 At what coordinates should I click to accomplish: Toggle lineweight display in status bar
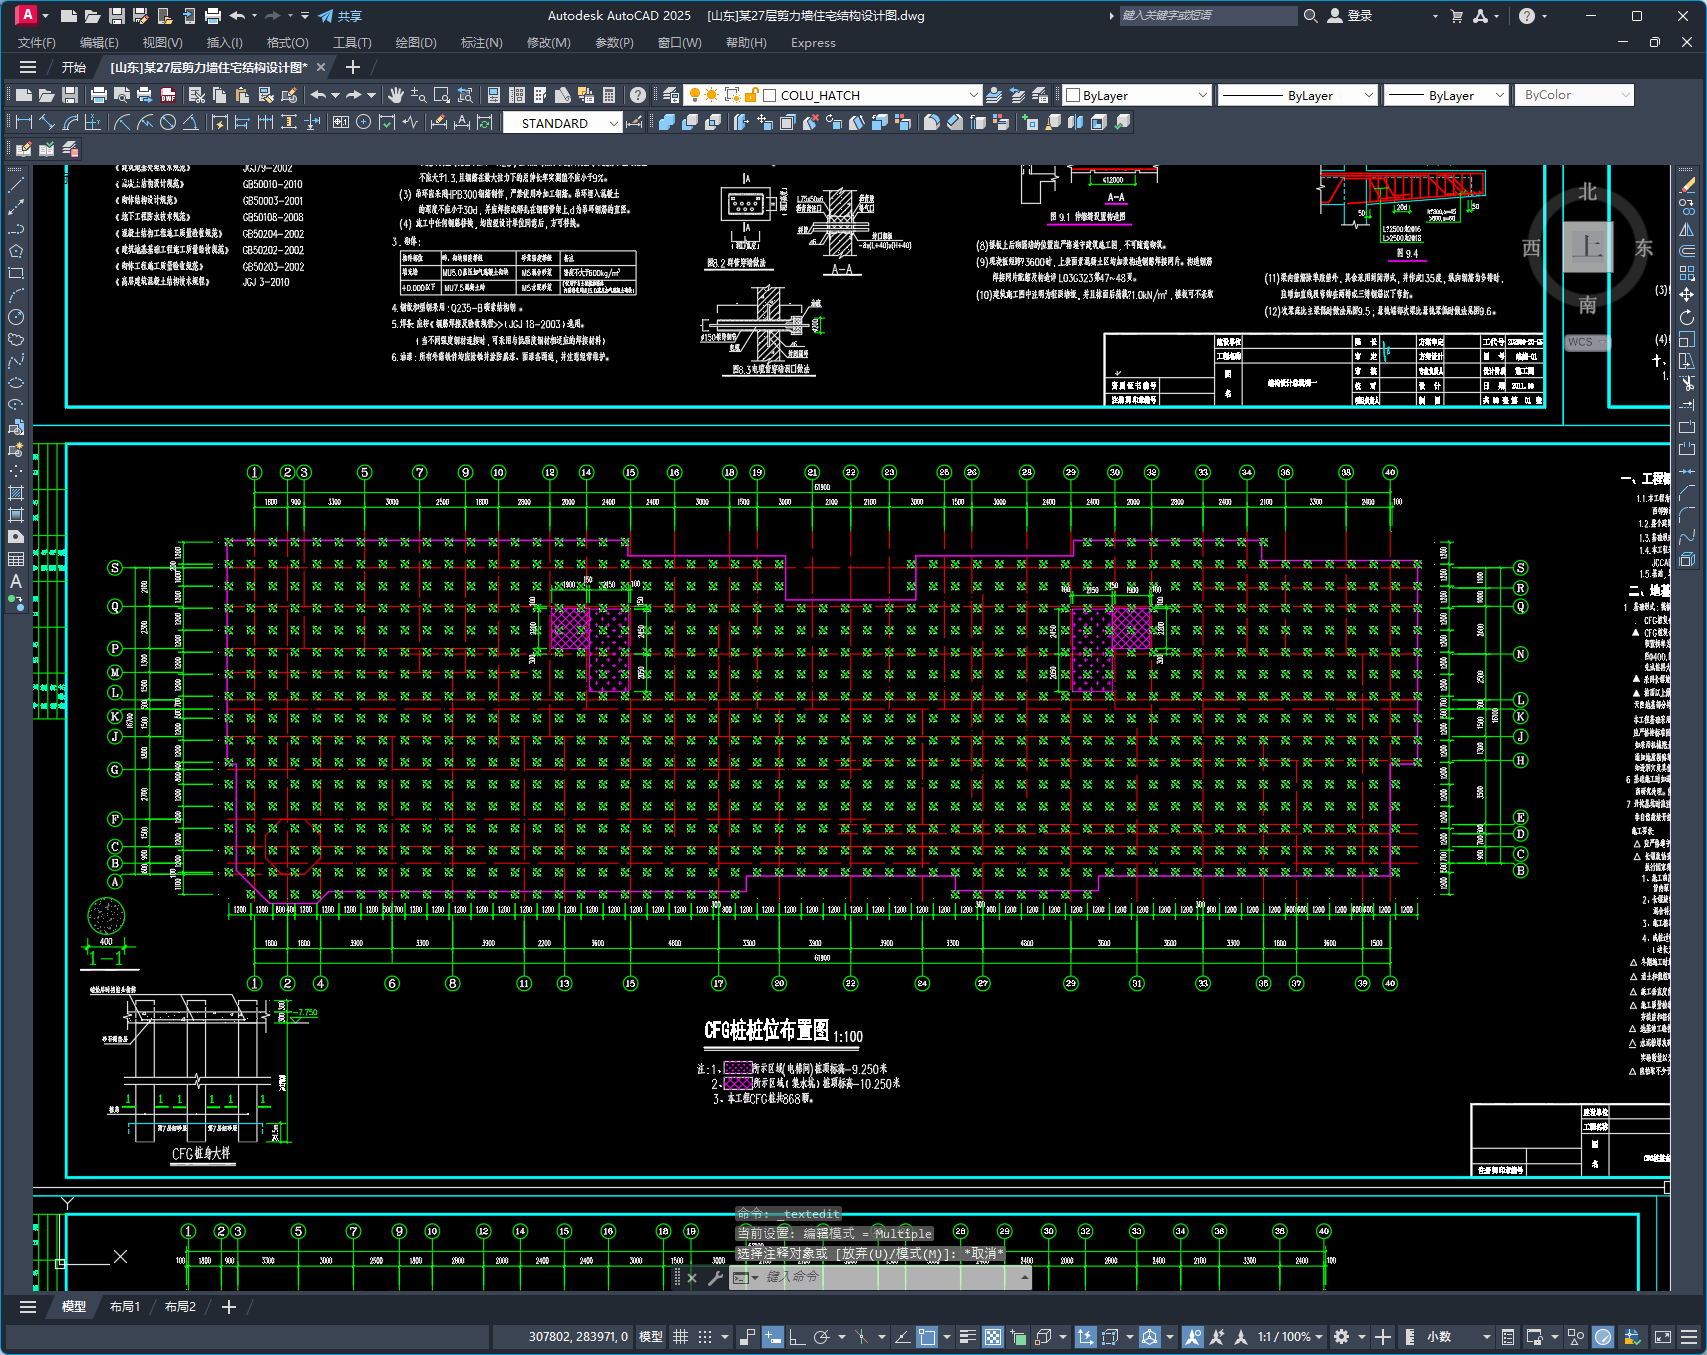point(967,1337)
